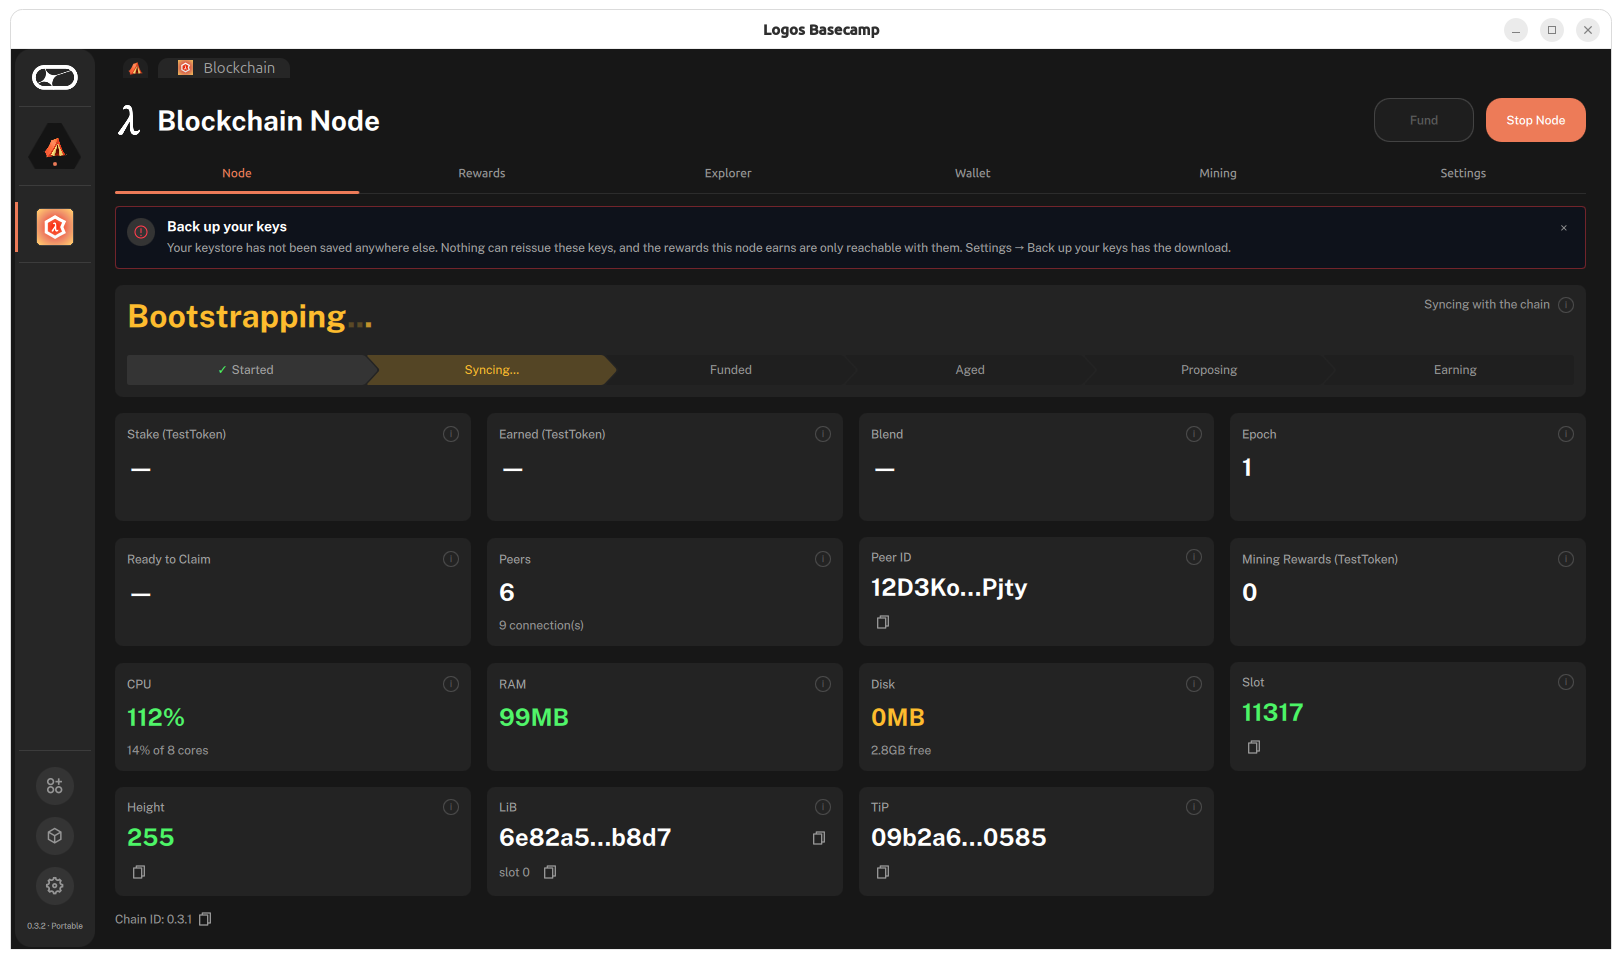
Task: Show info for the LiB card
Action: tap(823, 807)
